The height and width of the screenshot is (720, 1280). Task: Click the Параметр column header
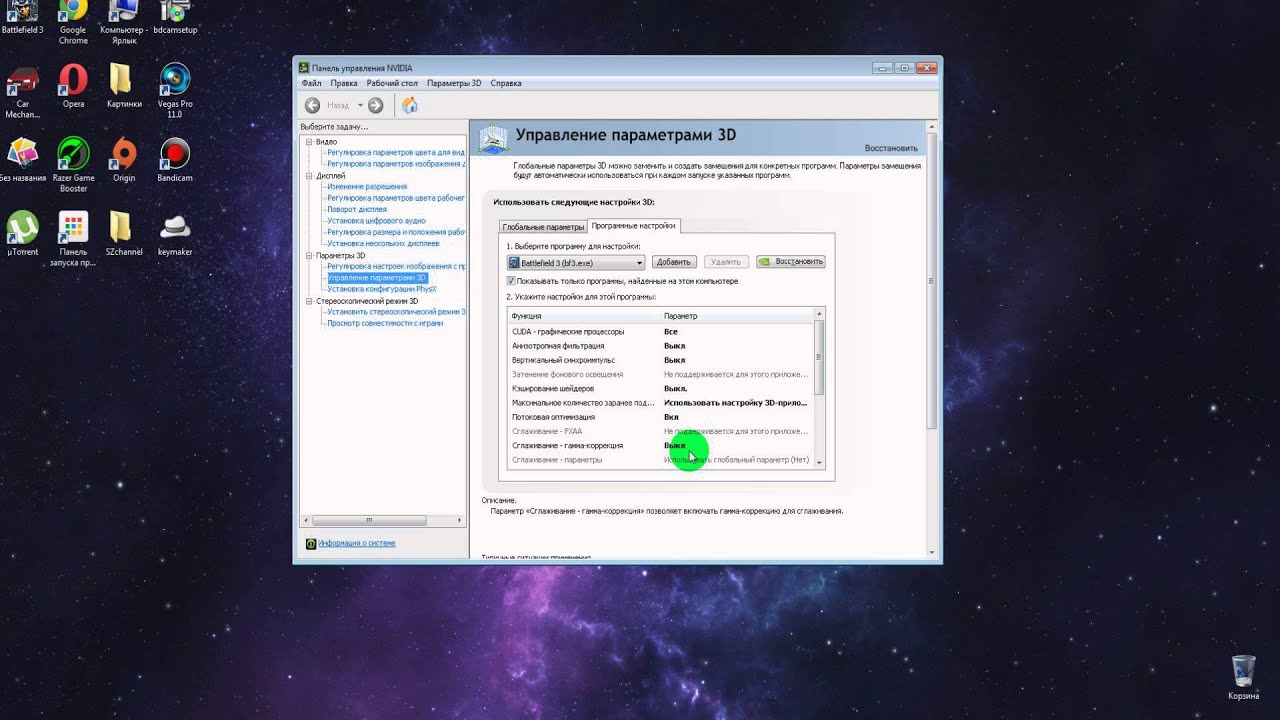(737, 316)
